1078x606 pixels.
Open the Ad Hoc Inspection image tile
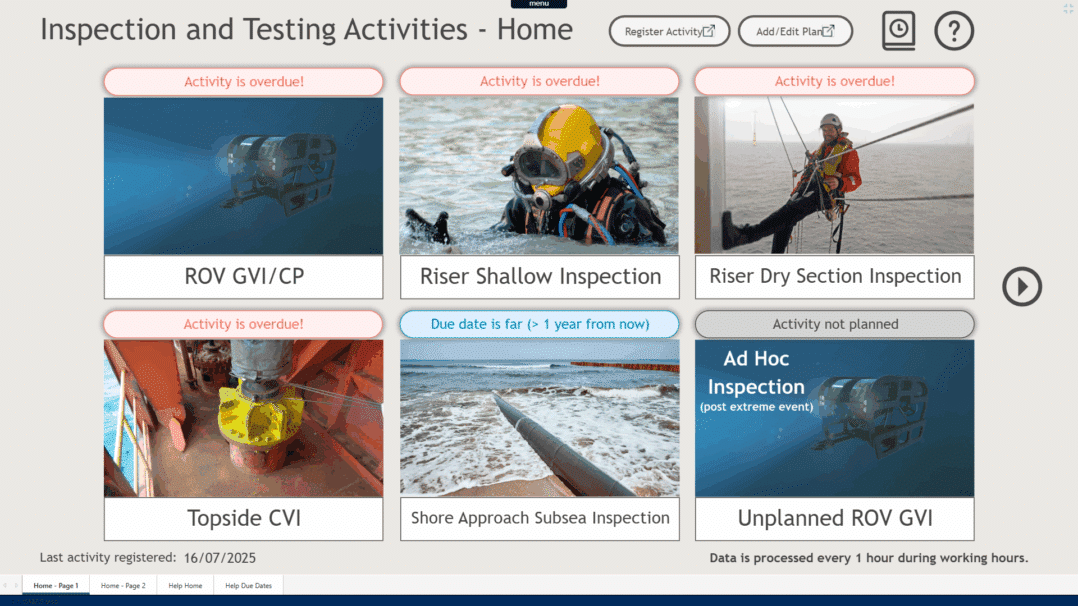click(x=835, y=417)
